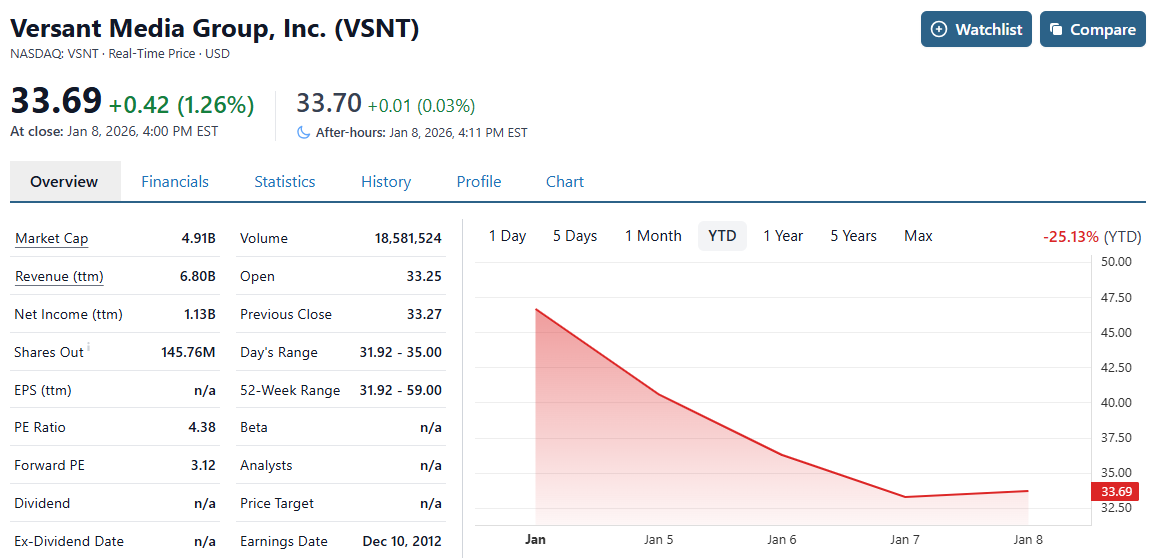This screenshot has width=1155, height=558.
Task: Switch chart to 5 Days range
Action: (575, 236)
